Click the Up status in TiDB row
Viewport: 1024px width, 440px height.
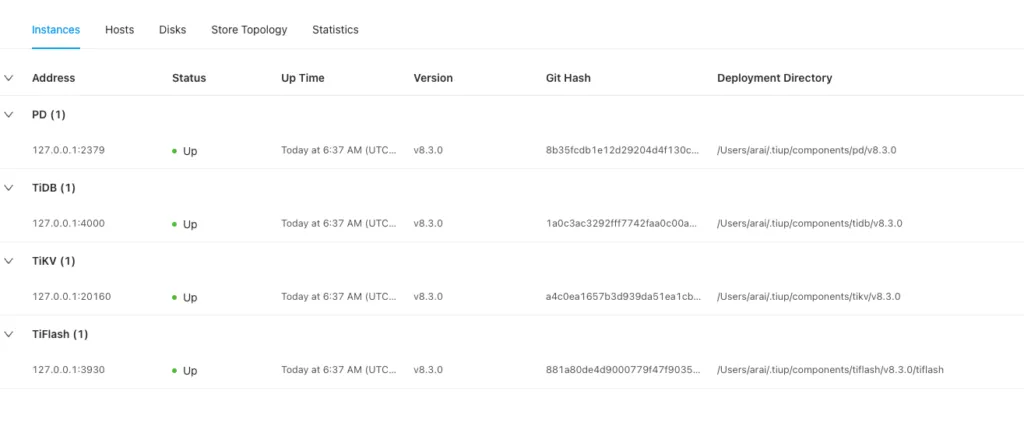185,224
